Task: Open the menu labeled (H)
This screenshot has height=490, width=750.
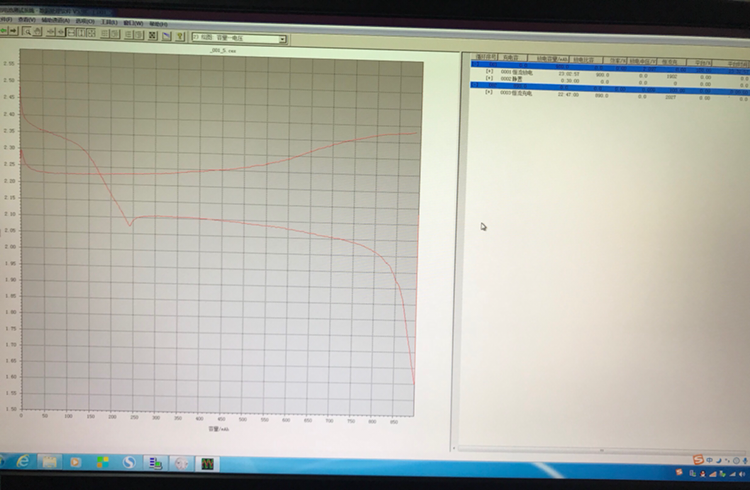Action: pos(158,23)
